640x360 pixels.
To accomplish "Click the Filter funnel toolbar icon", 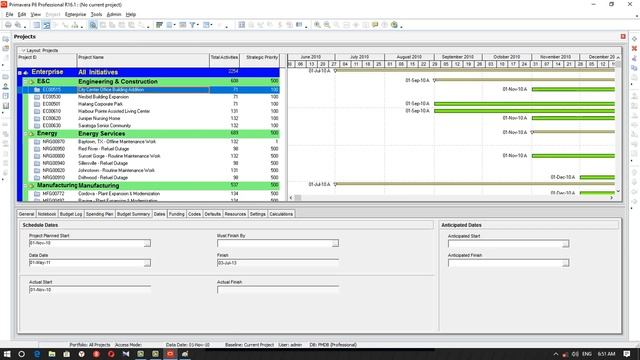I will coord(192,25).
